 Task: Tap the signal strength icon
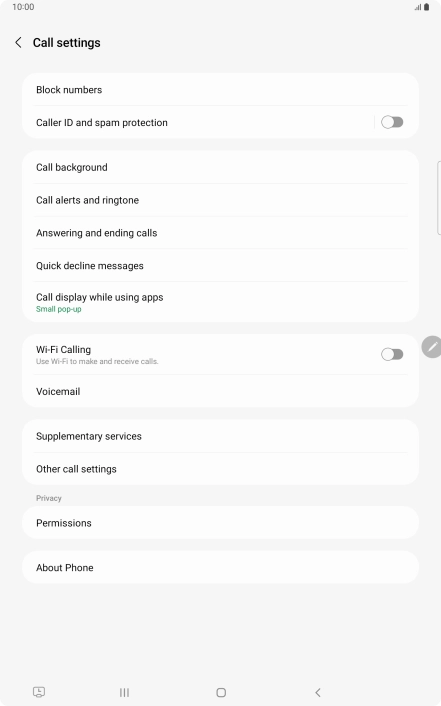[x=418, y=7]
